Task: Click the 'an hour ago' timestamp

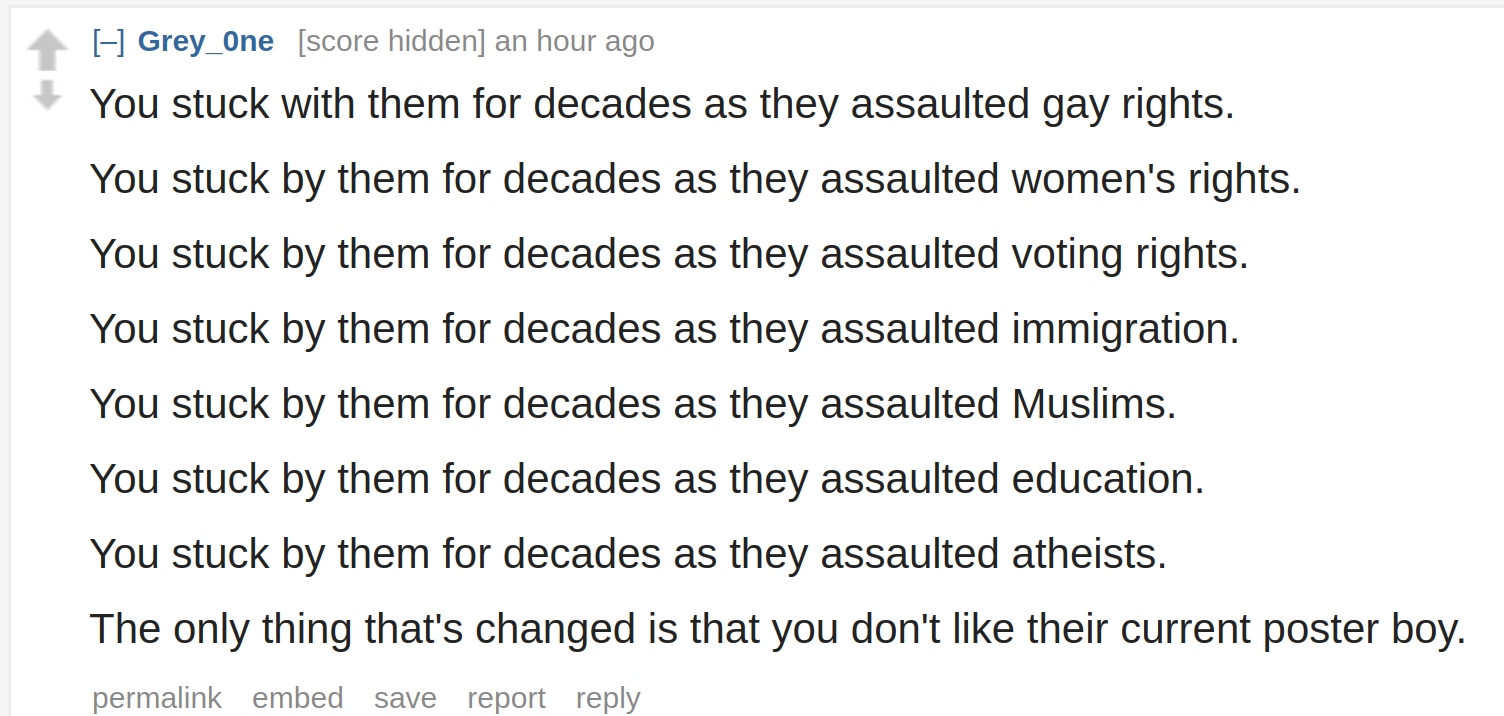Action: (575, 41)
